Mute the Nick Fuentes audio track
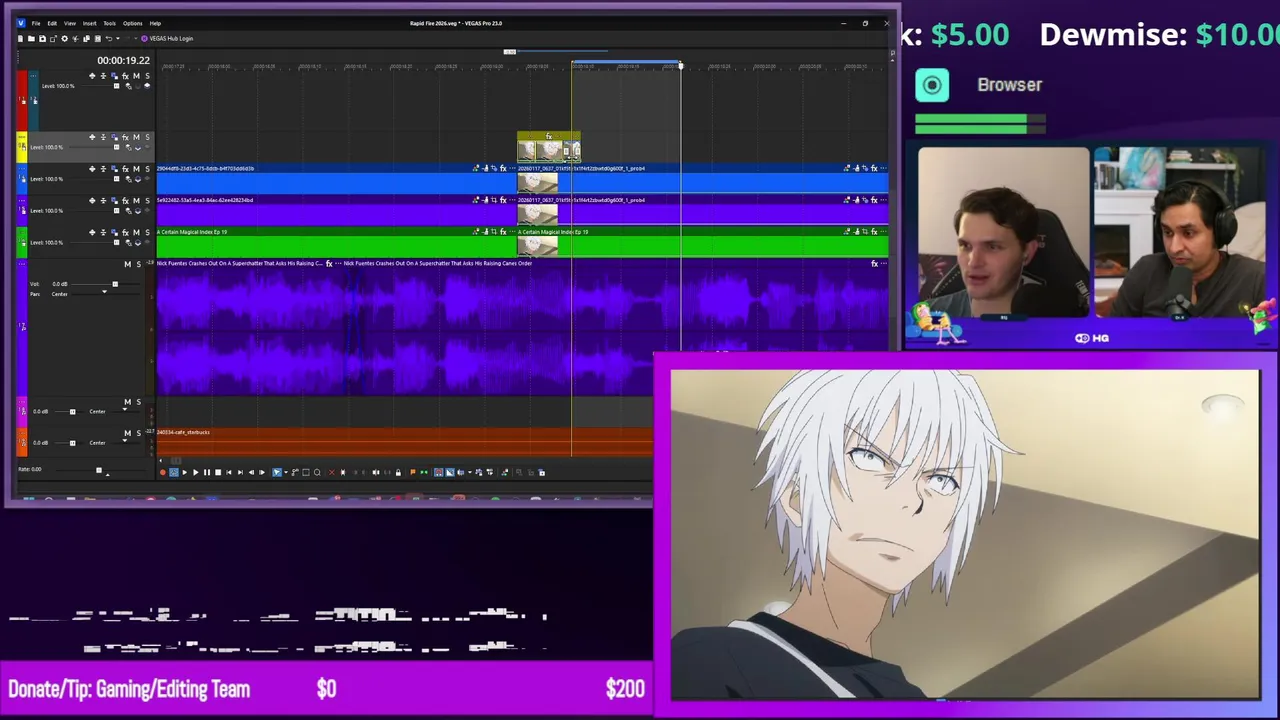This screenshot has width=1280, height=720. pyautogui.click(x=127, y=264)
